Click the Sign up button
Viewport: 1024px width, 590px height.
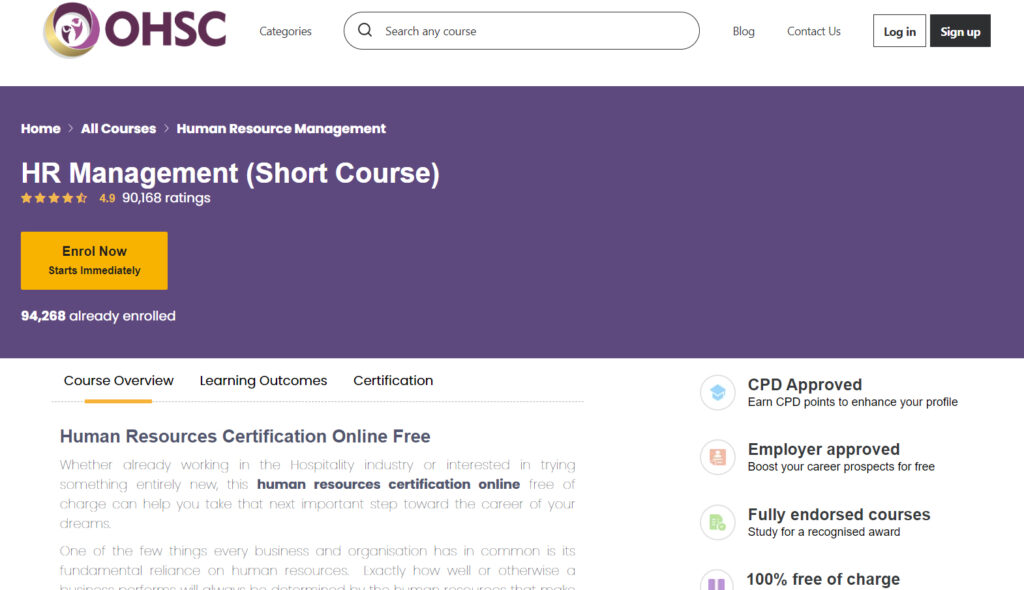tap(960, 31)
